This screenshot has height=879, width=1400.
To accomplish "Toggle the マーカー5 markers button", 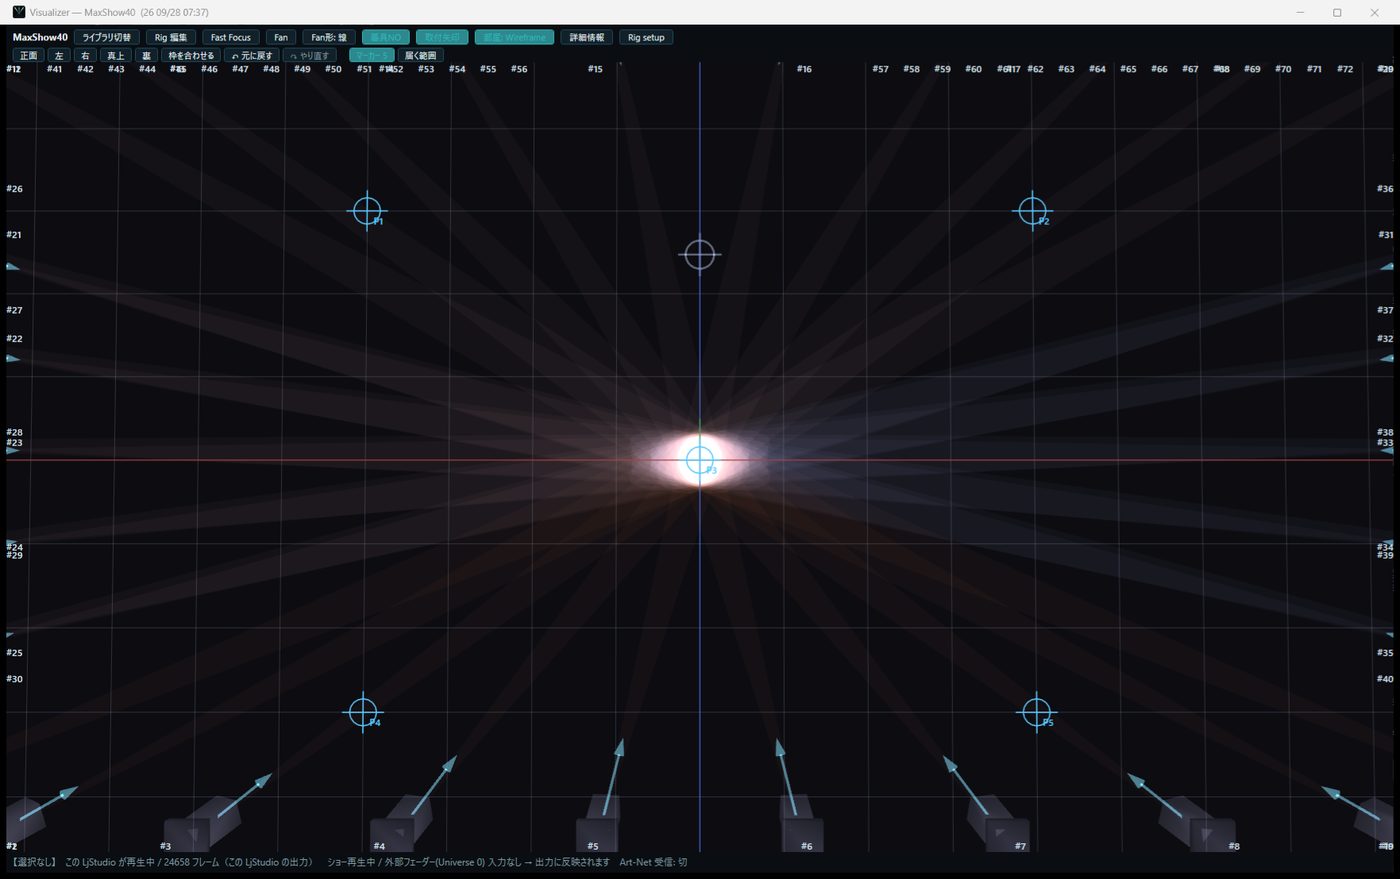I will point(371,55).
